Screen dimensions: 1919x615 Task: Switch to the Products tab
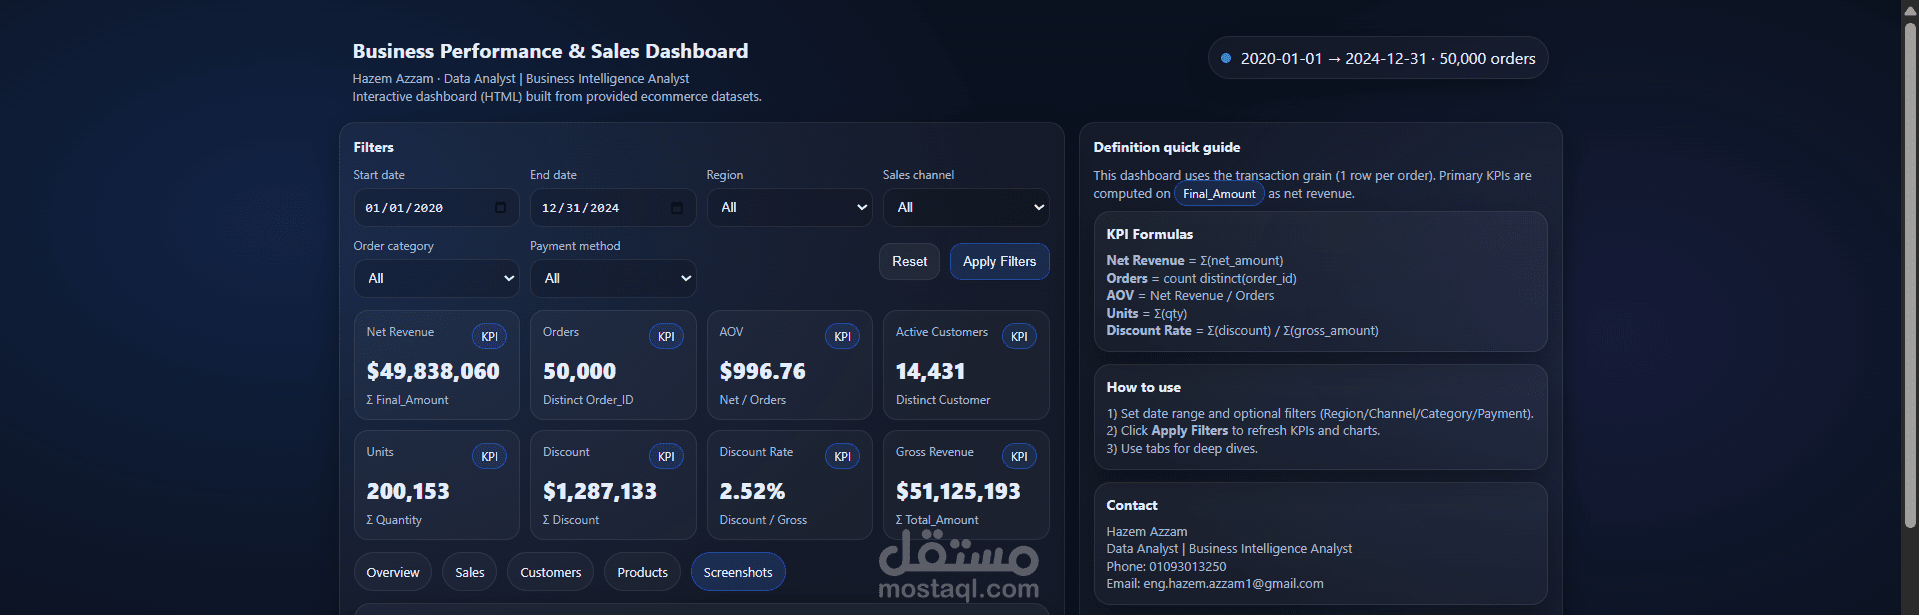[x=642, y=572]
